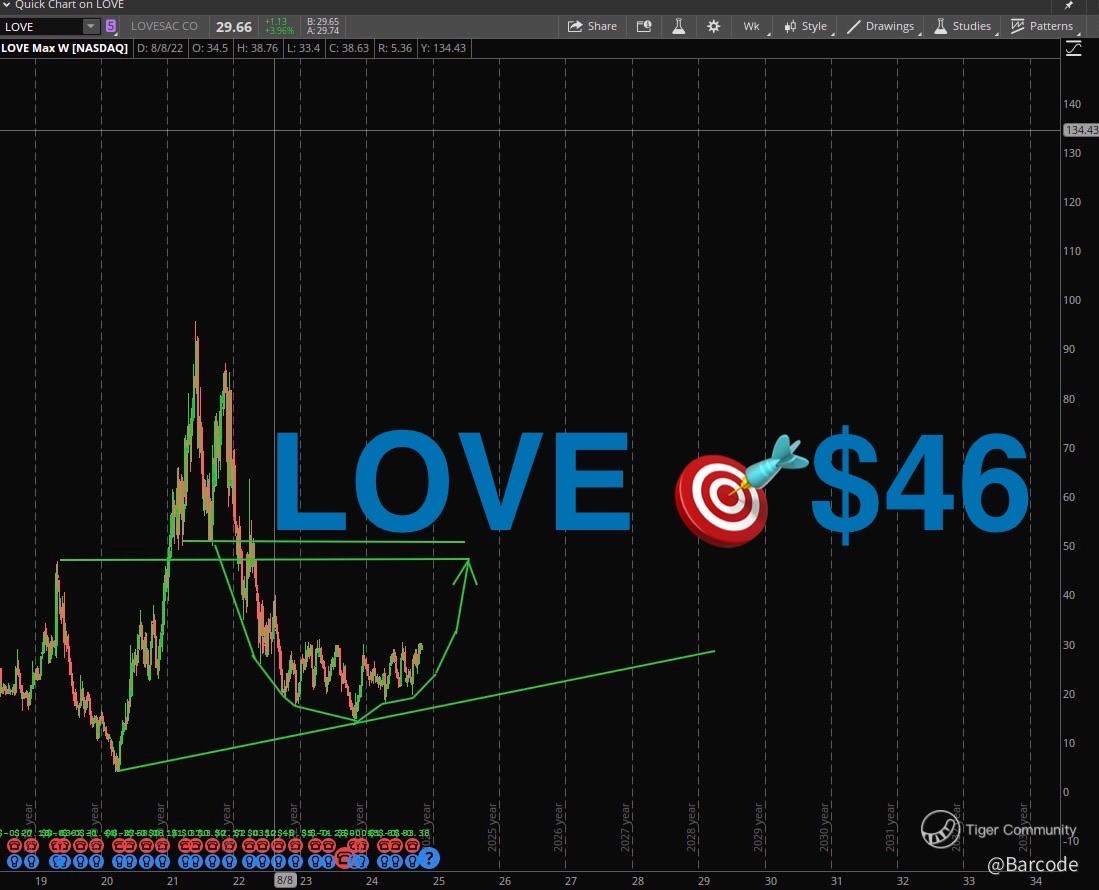Open chart settings gear icon
Viewport: 1099px width, 890px height.
(x=714, y=27)
